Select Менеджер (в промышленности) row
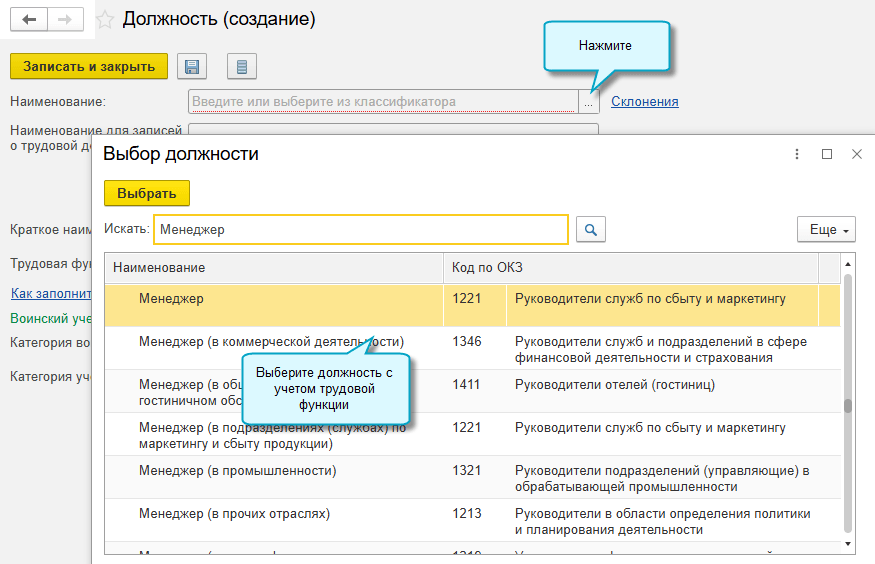The width and height of the screenshot is (875, 564). point(238,470)
